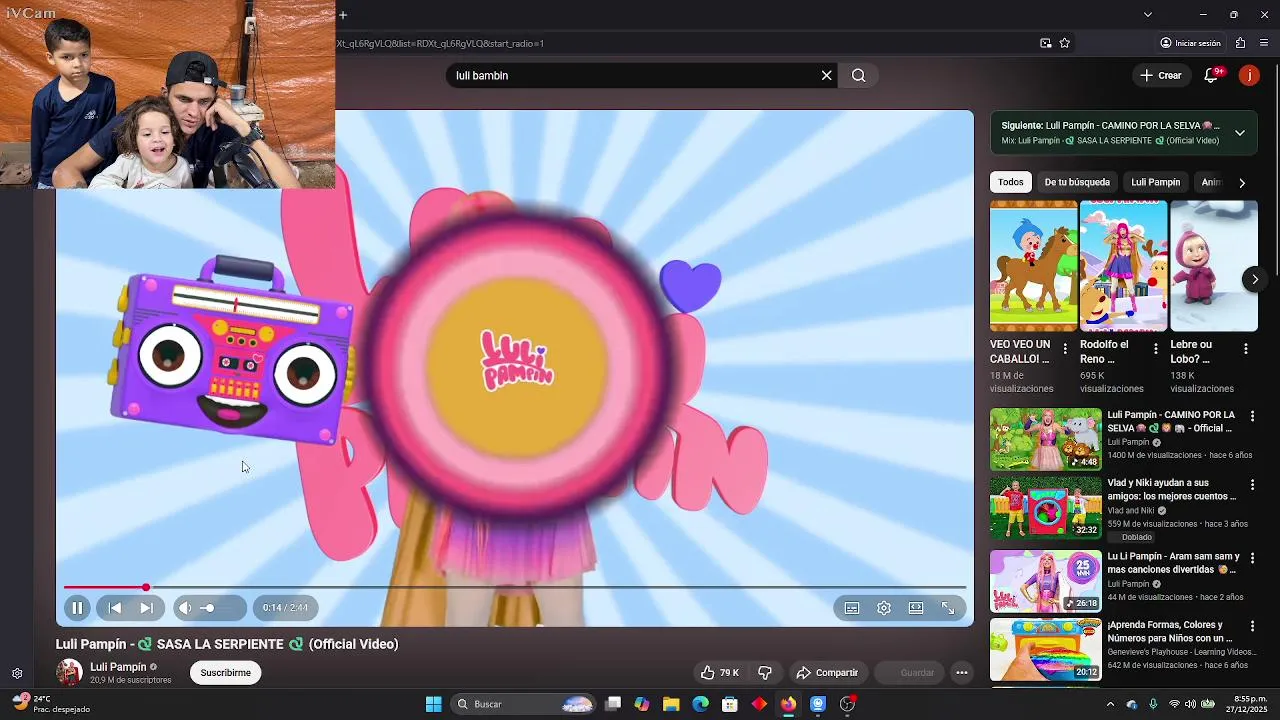This screenshot has height=720, width=1280.
Task: Switch to theater mode view
Action: pos(916,608)
